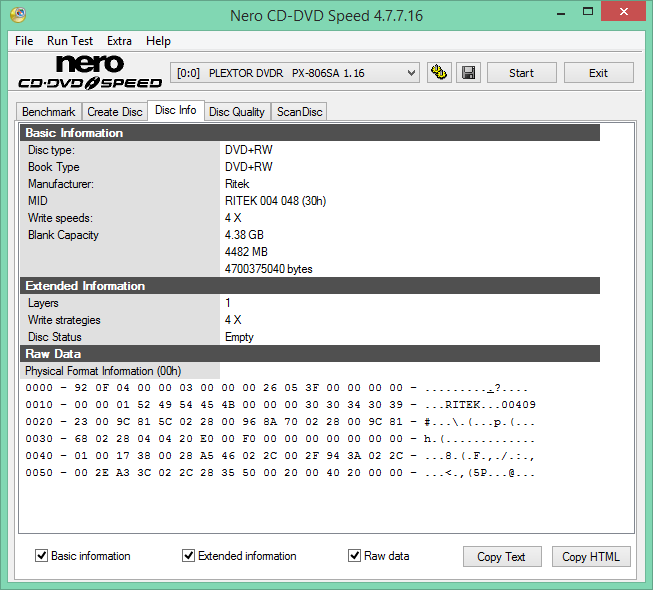The image size is (653, 590).
Task: Click the Nero CD-DVD Speed logo
Action: click(x=90, y=72)
